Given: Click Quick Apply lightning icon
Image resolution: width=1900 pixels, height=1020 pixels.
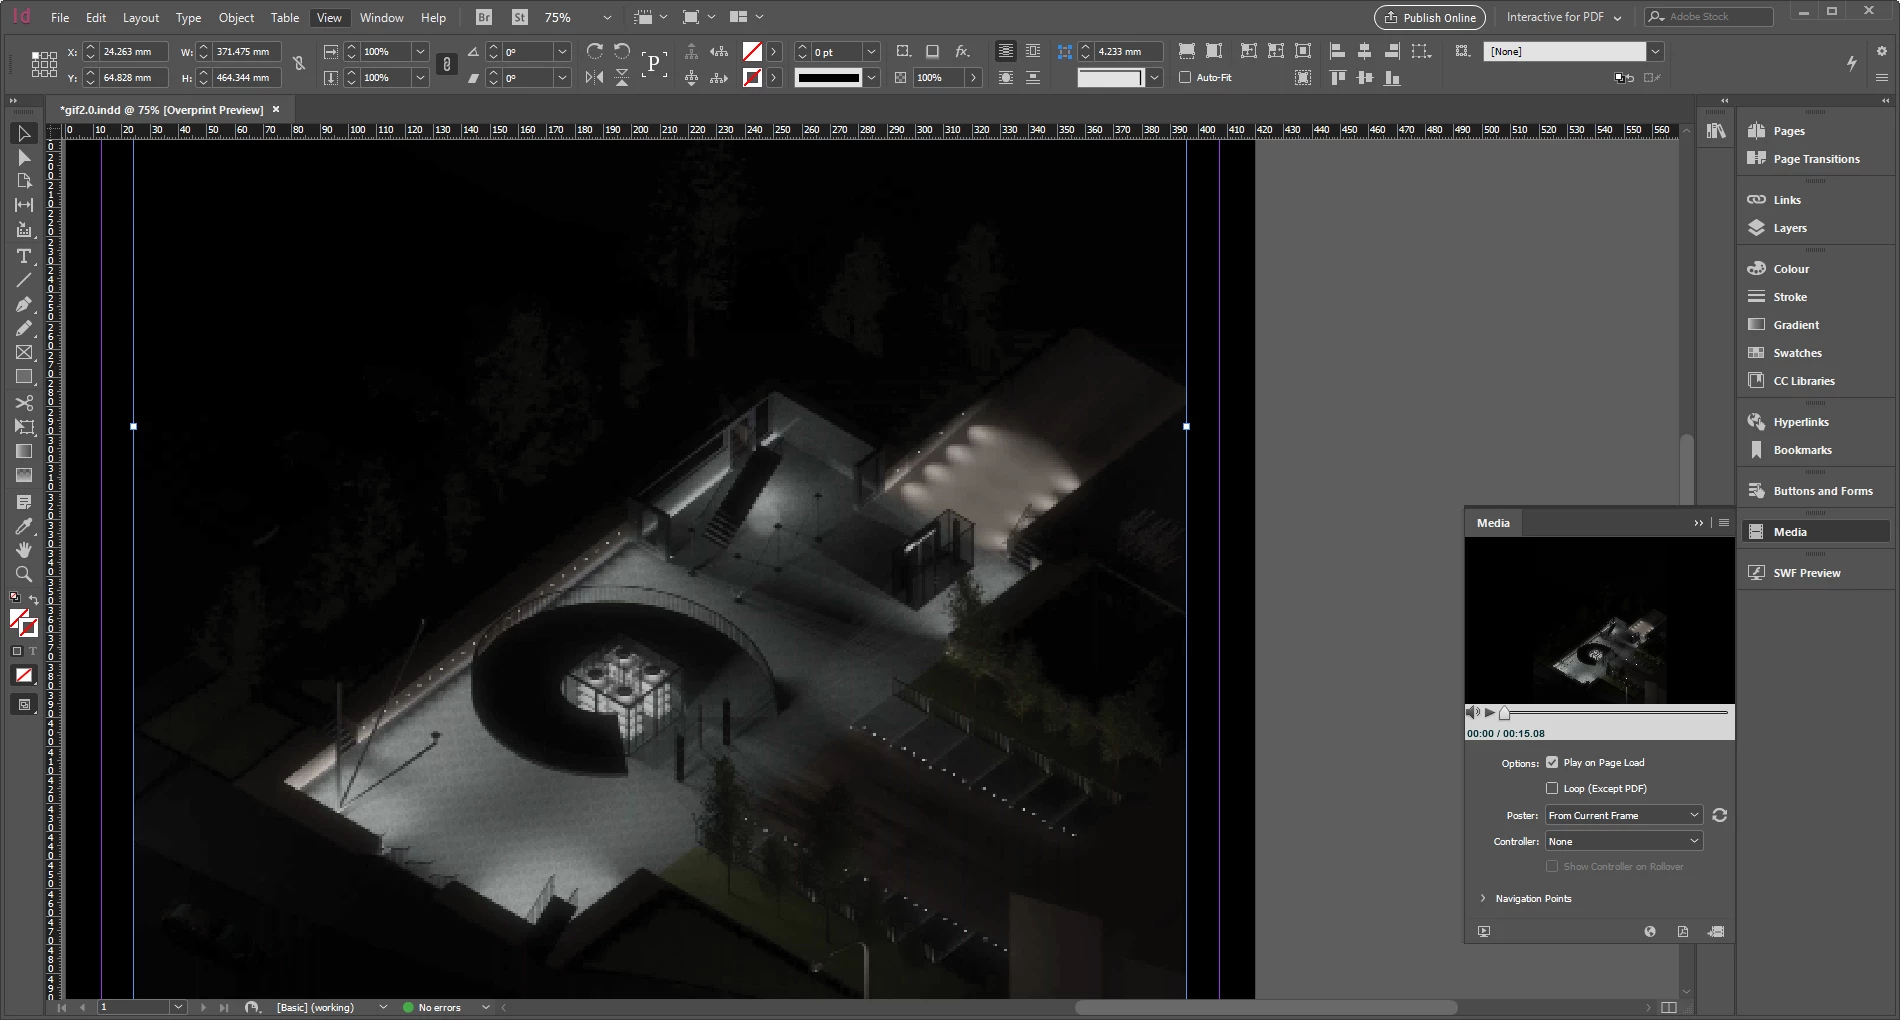Looking at the screenshot, I should pyautogui.click(x=1851, y=63).
